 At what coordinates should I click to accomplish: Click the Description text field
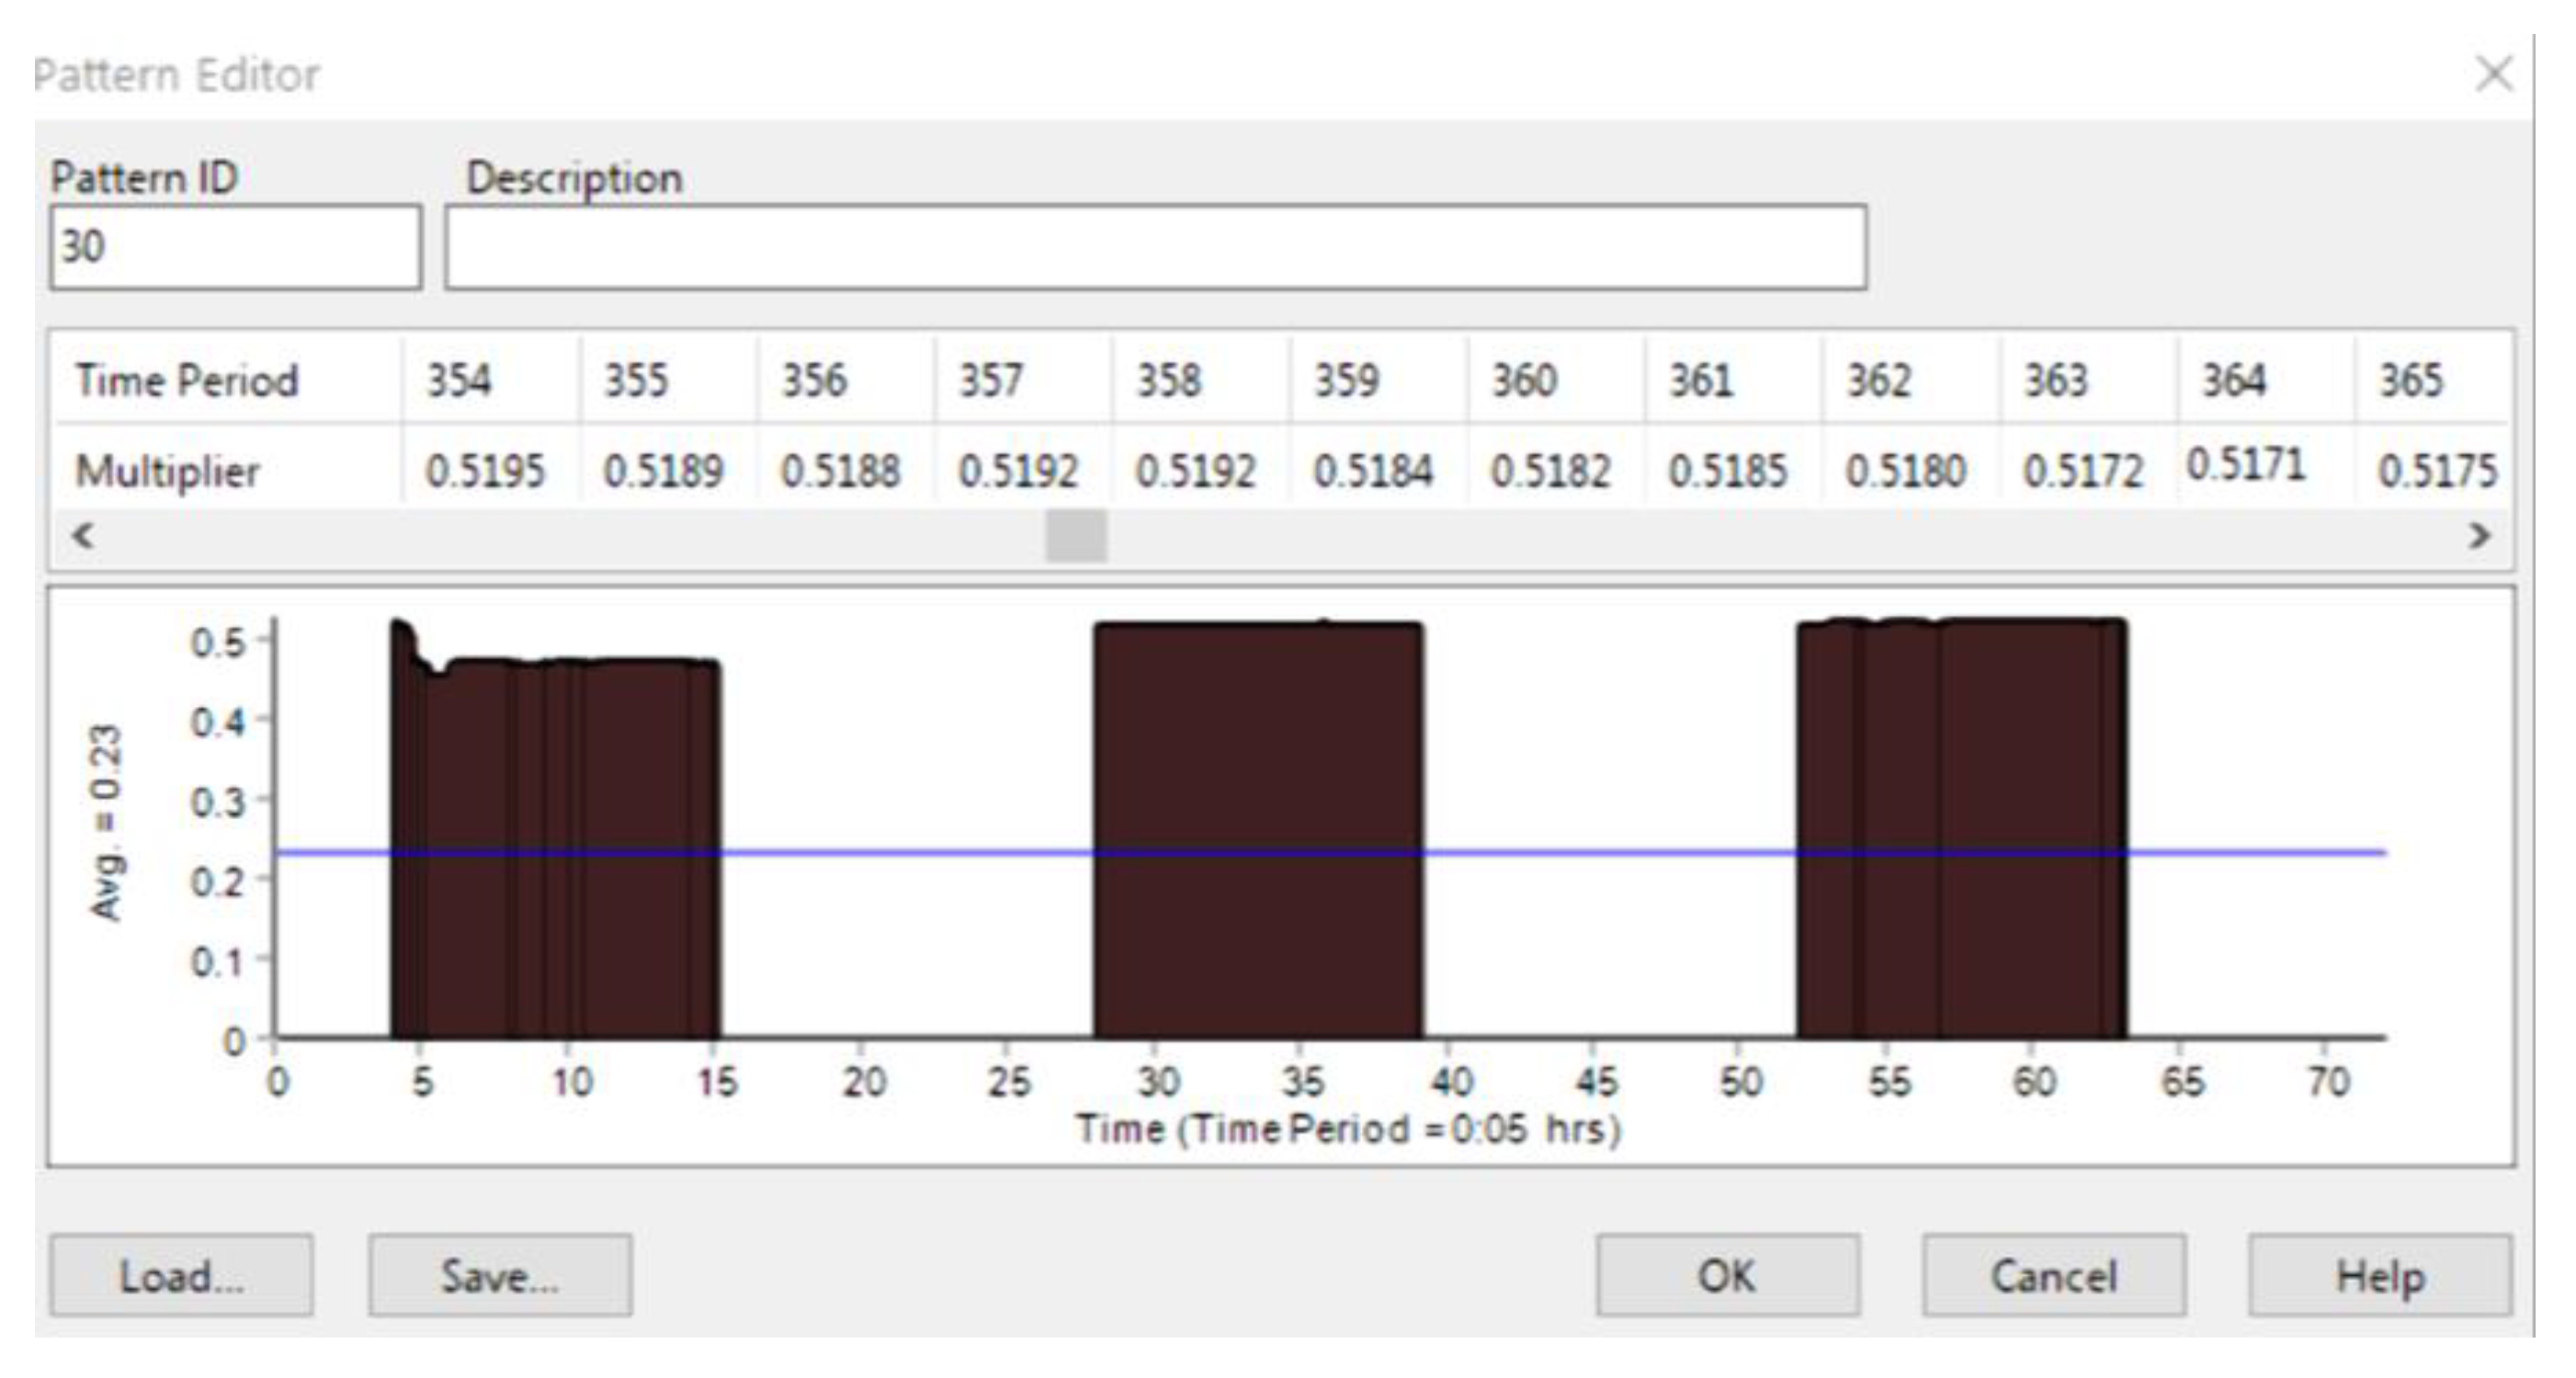point(1155,247)
